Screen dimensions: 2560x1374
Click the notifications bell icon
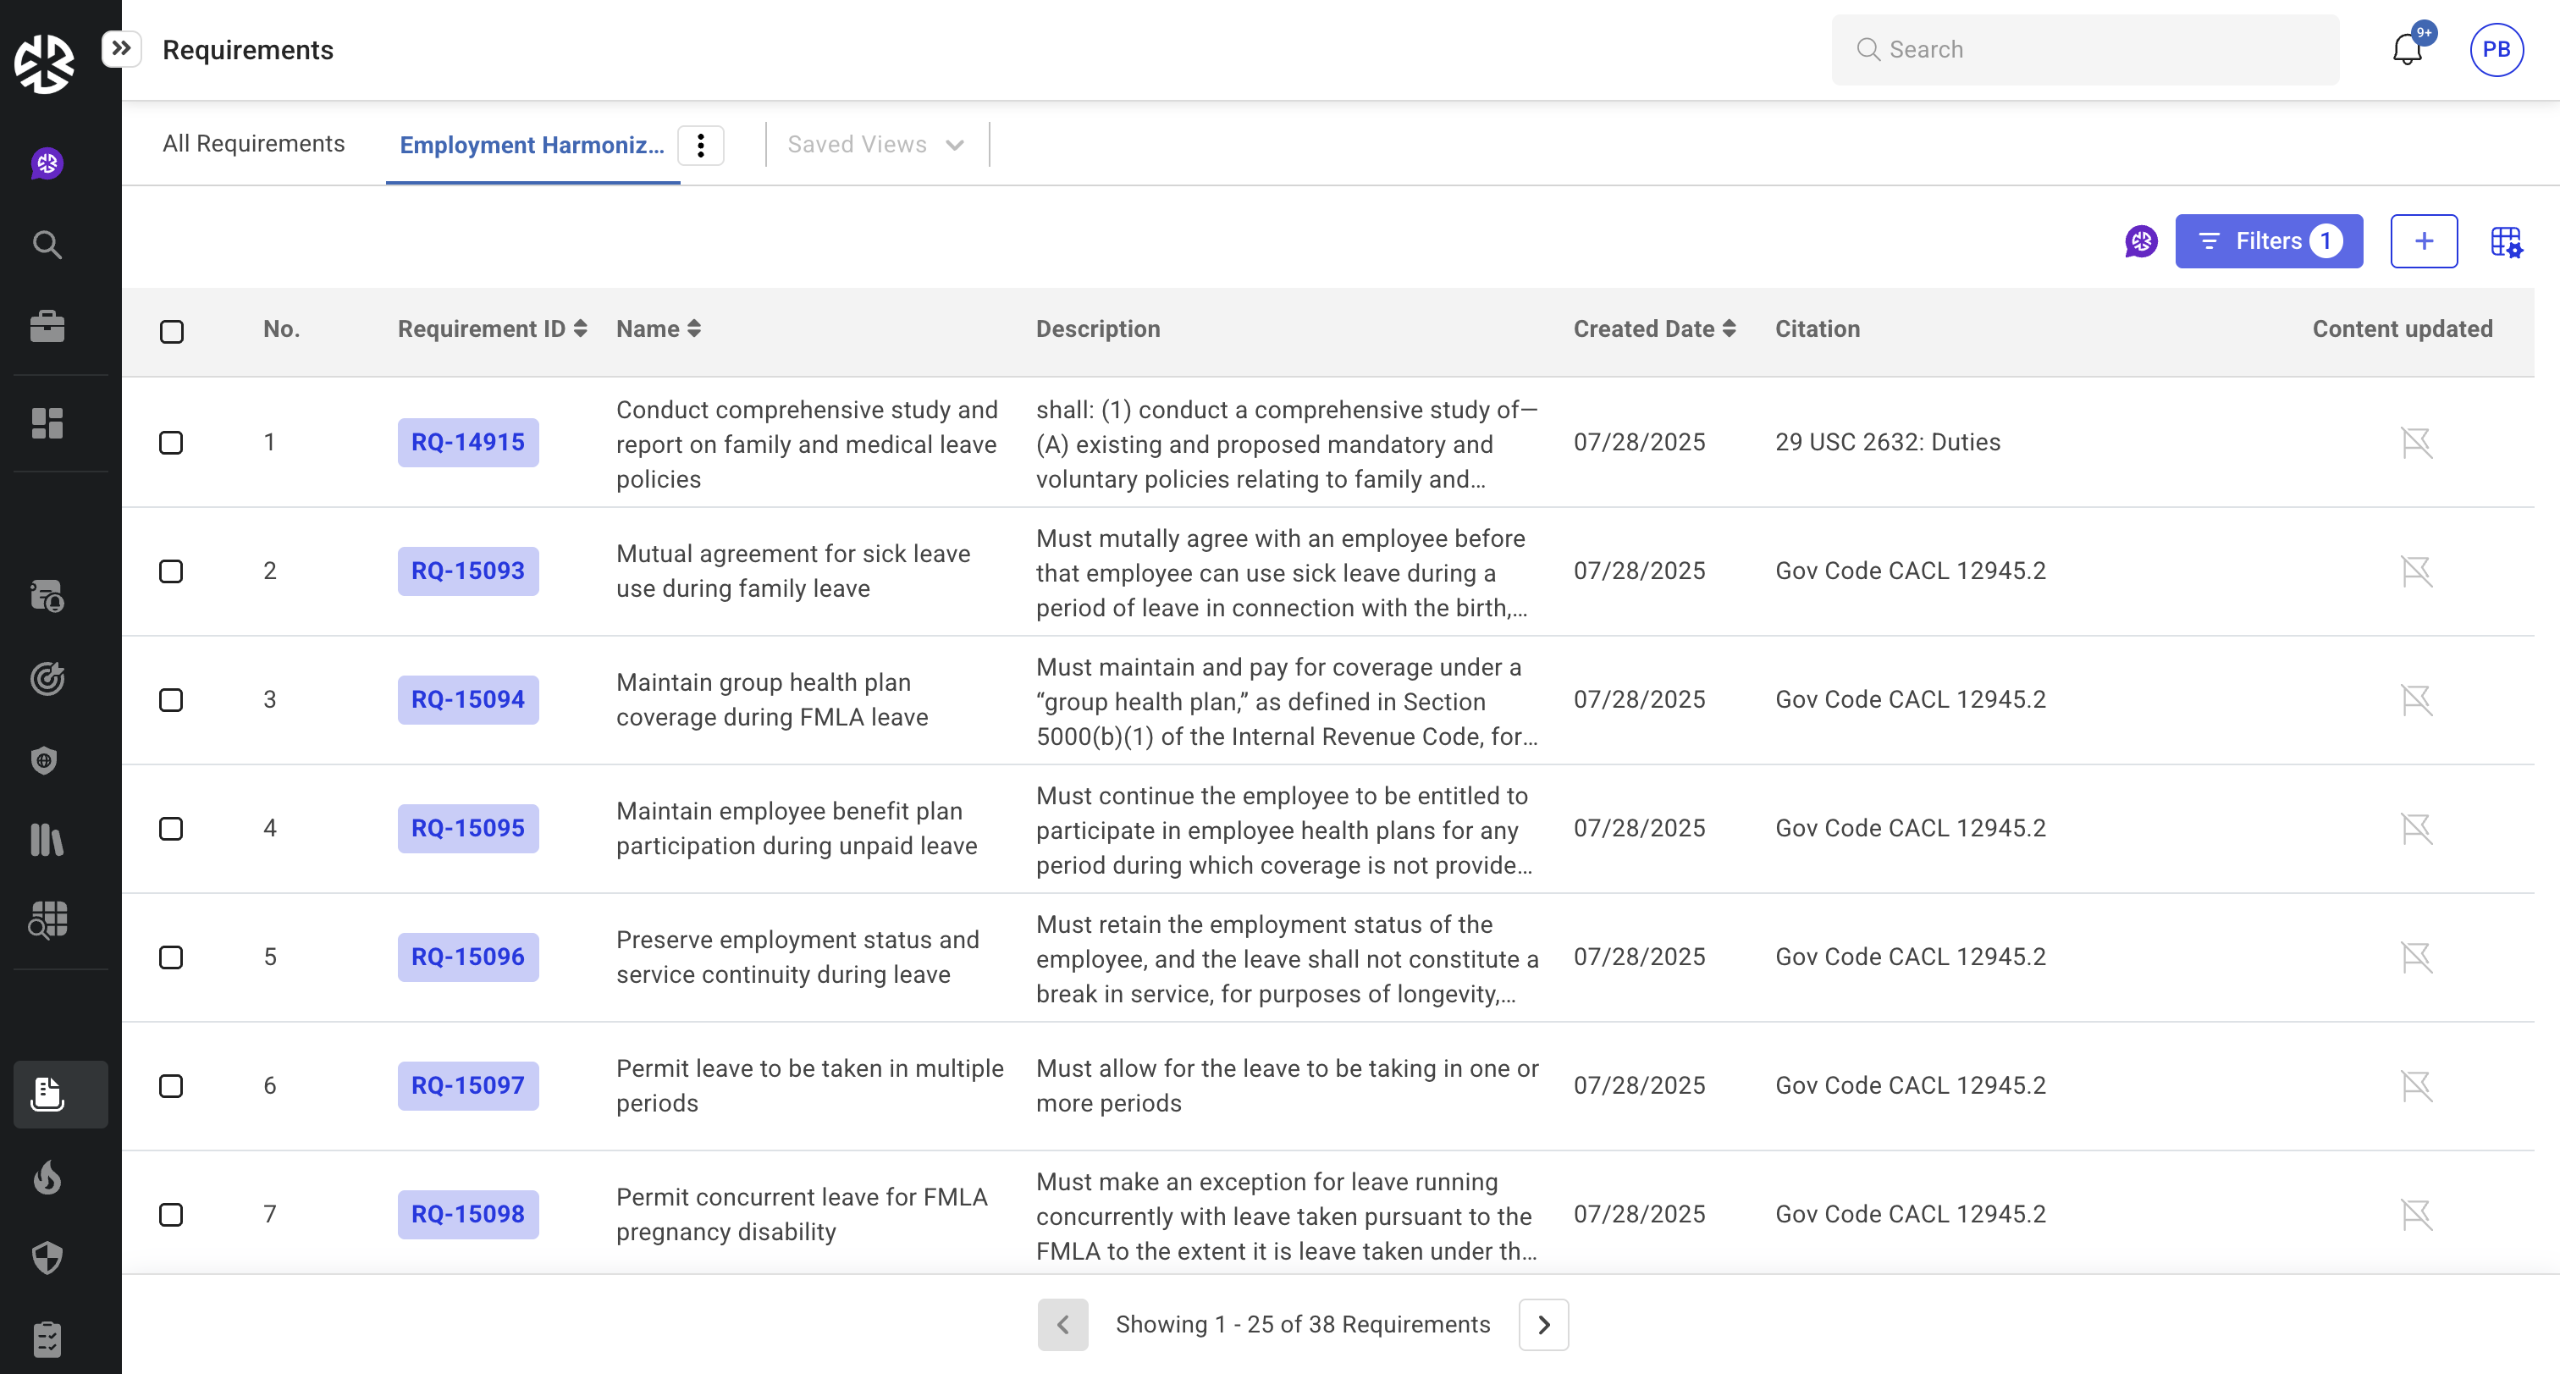coord(2407,49)
